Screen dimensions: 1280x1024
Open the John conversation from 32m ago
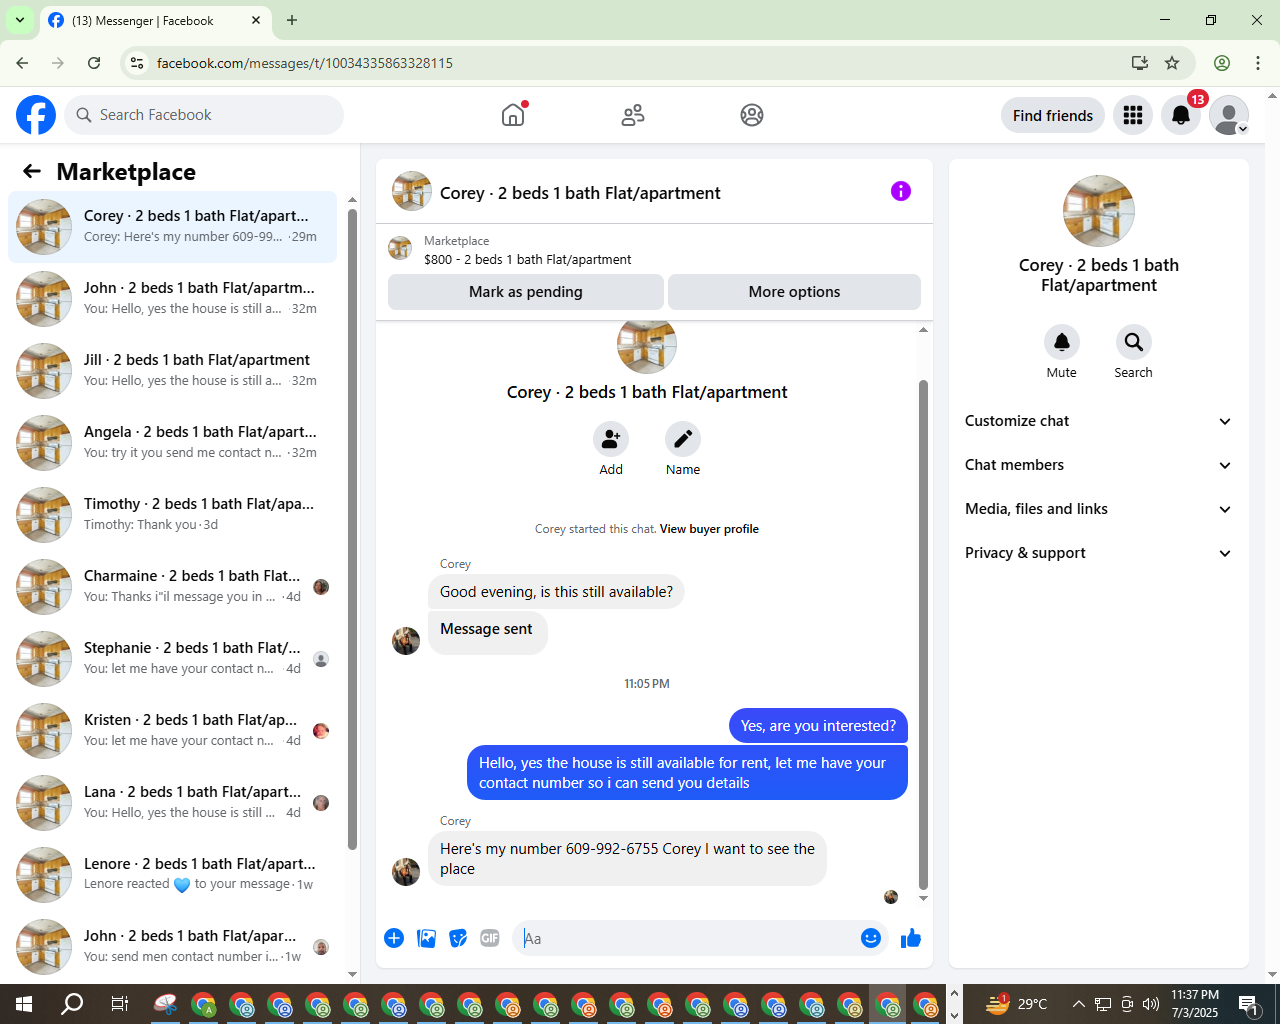(172, 299)
